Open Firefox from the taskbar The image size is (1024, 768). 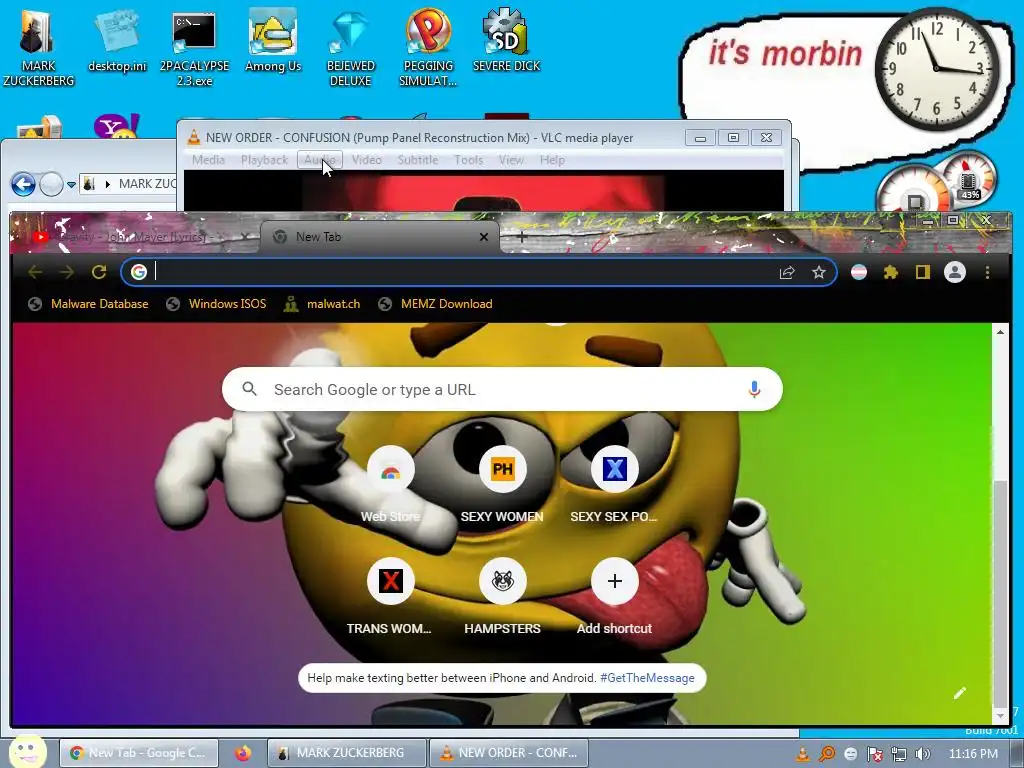point(243,753)
